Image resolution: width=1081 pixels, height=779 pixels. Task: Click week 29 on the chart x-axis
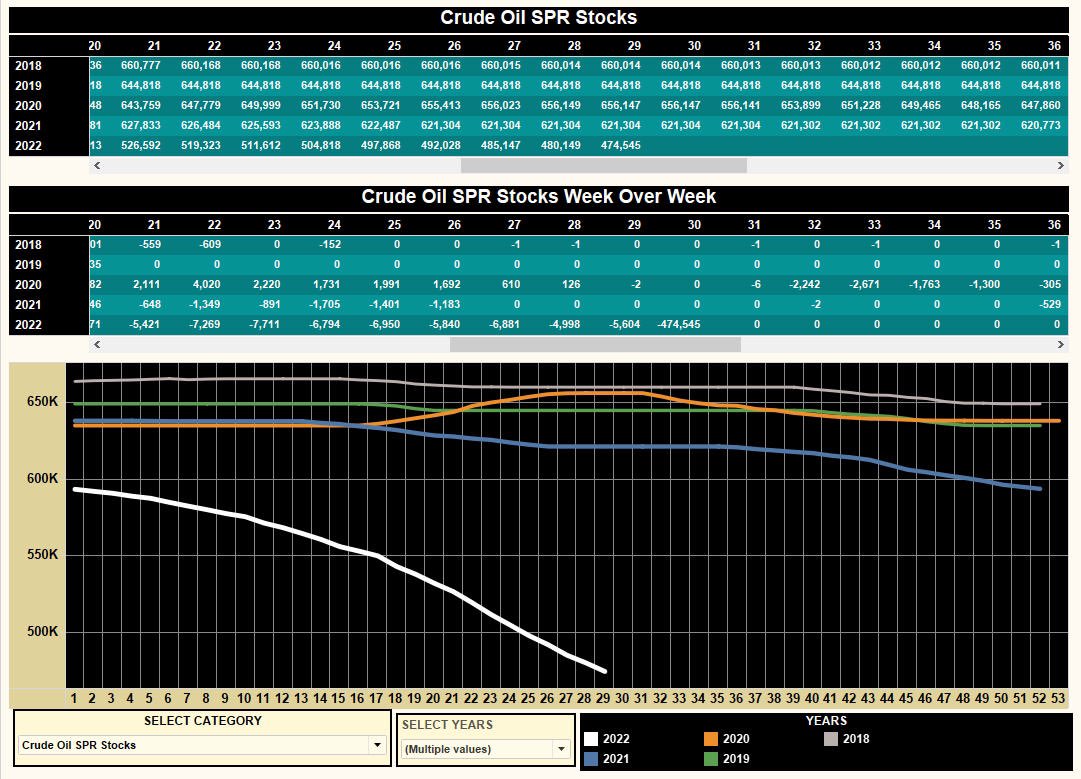pos(603,698)
